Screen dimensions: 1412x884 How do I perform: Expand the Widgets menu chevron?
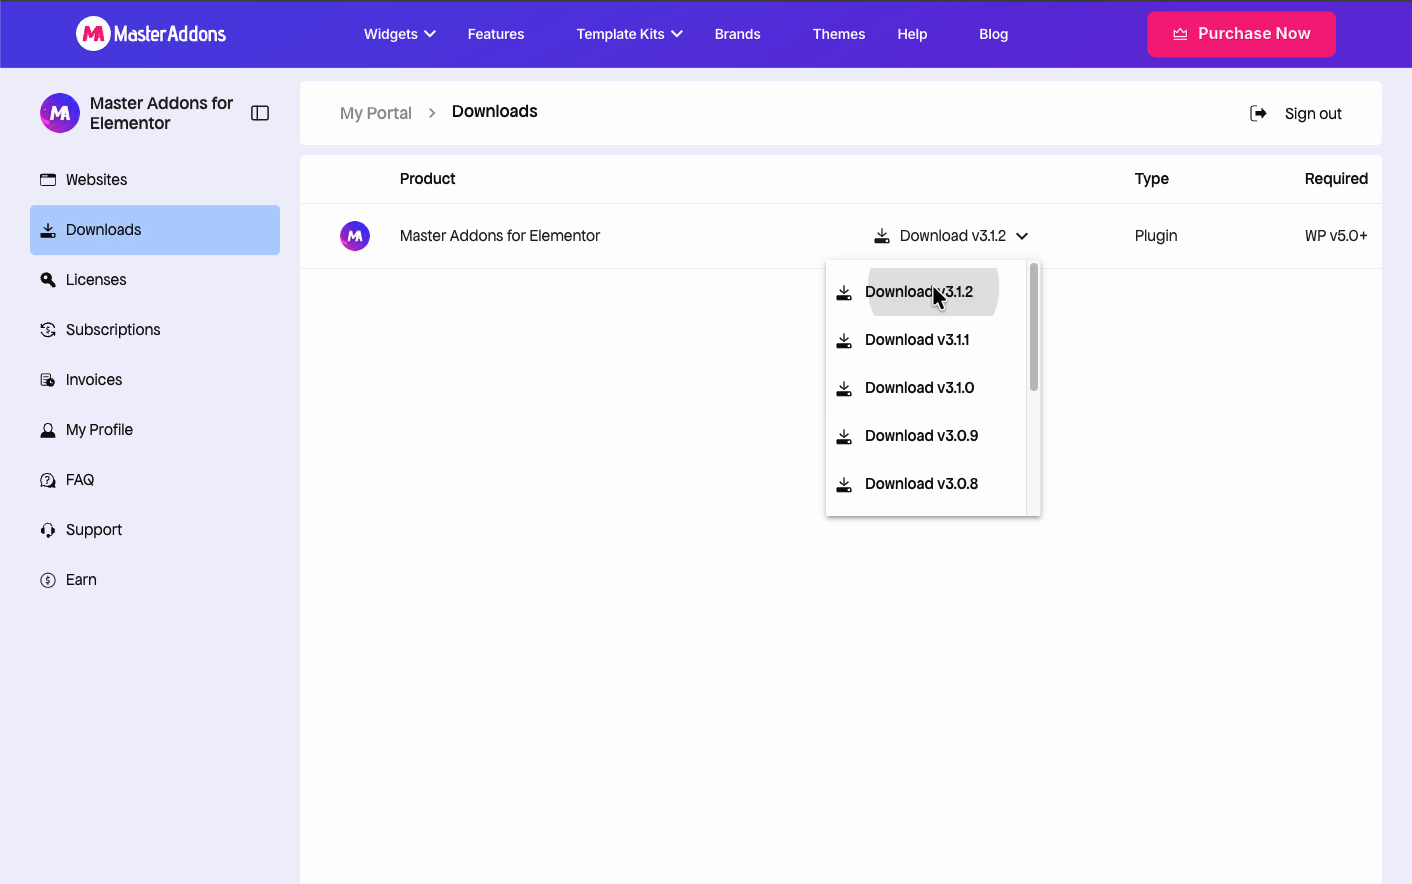click(x=430, y=34)
